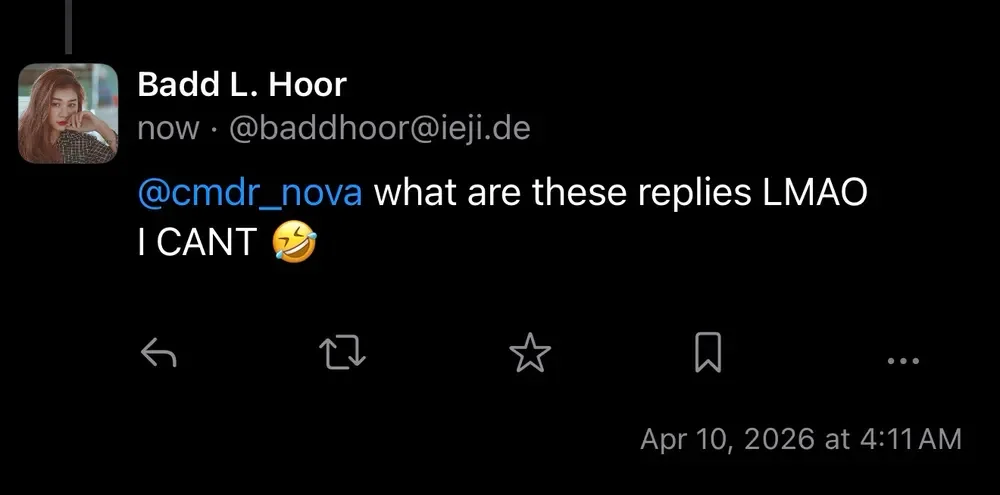
Task: Click the word "LMAO" in the post
Action: tap(814, 192)
